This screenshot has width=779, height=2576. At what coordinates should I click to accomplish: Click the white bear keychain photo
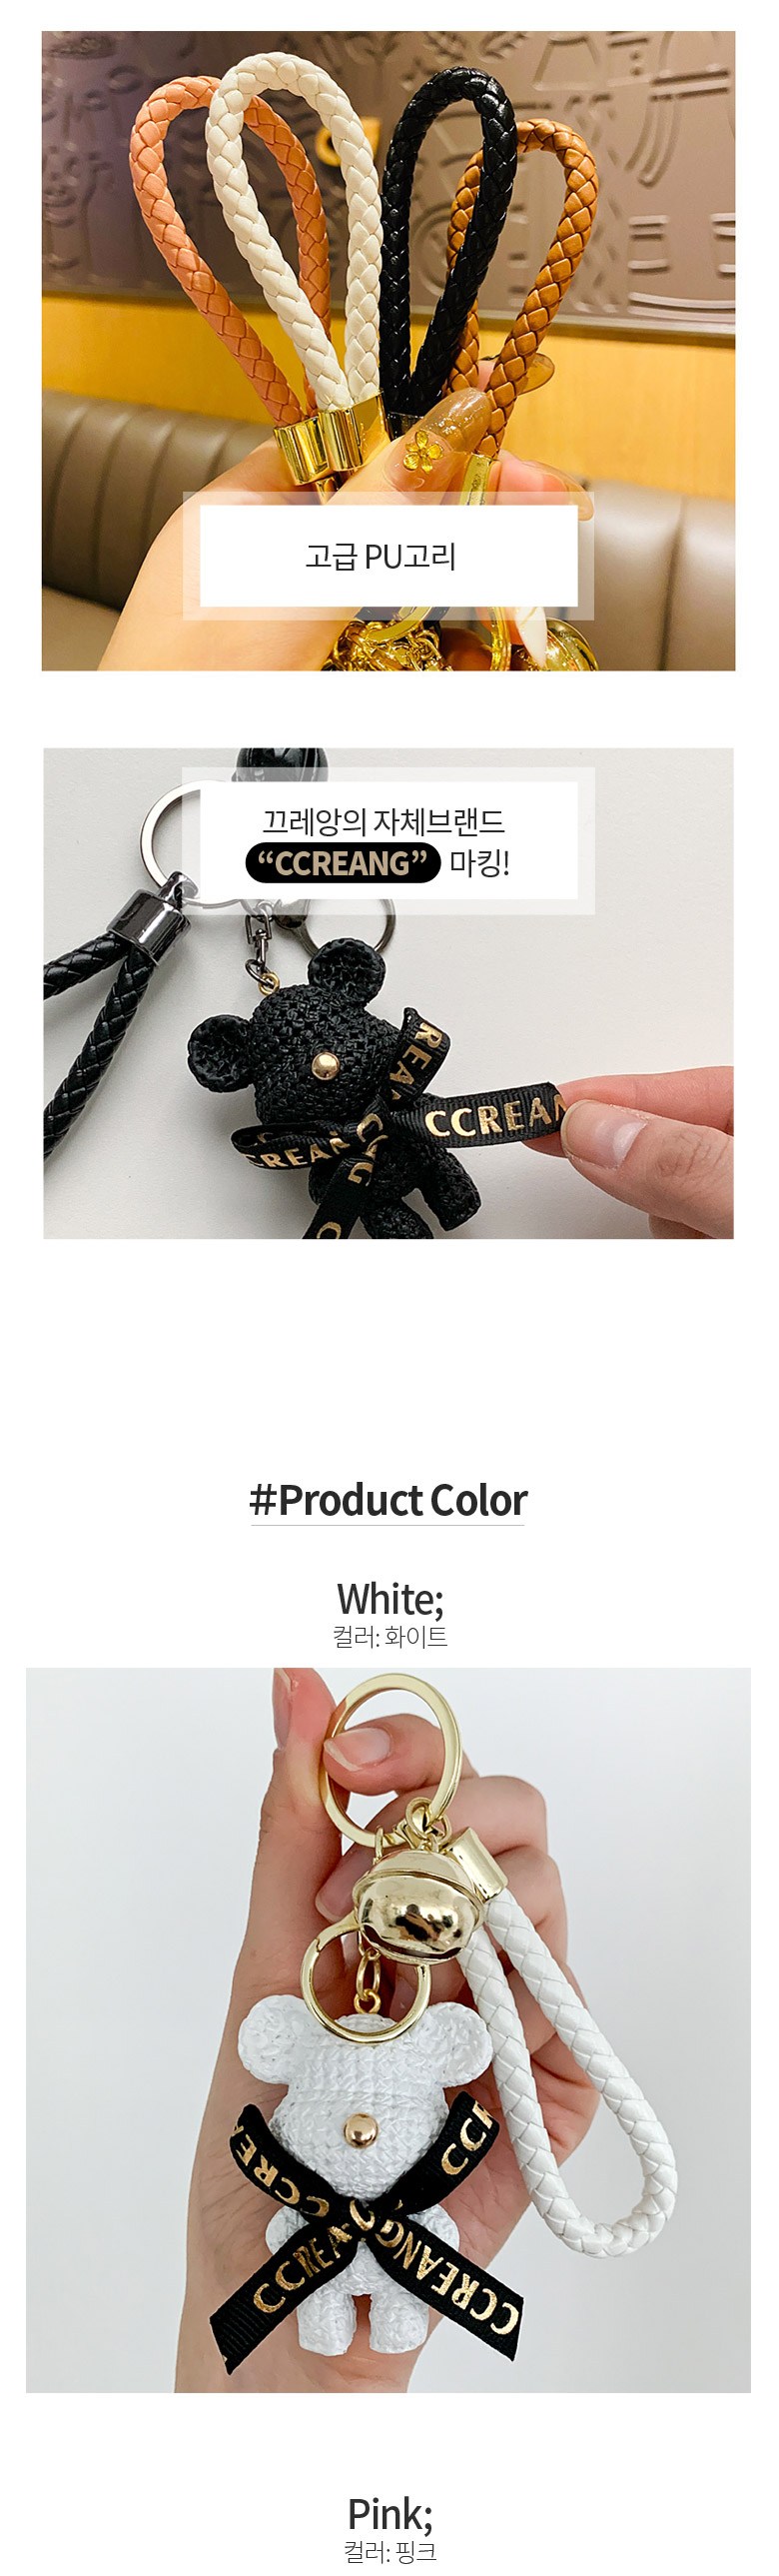(x=388, y=2030)
